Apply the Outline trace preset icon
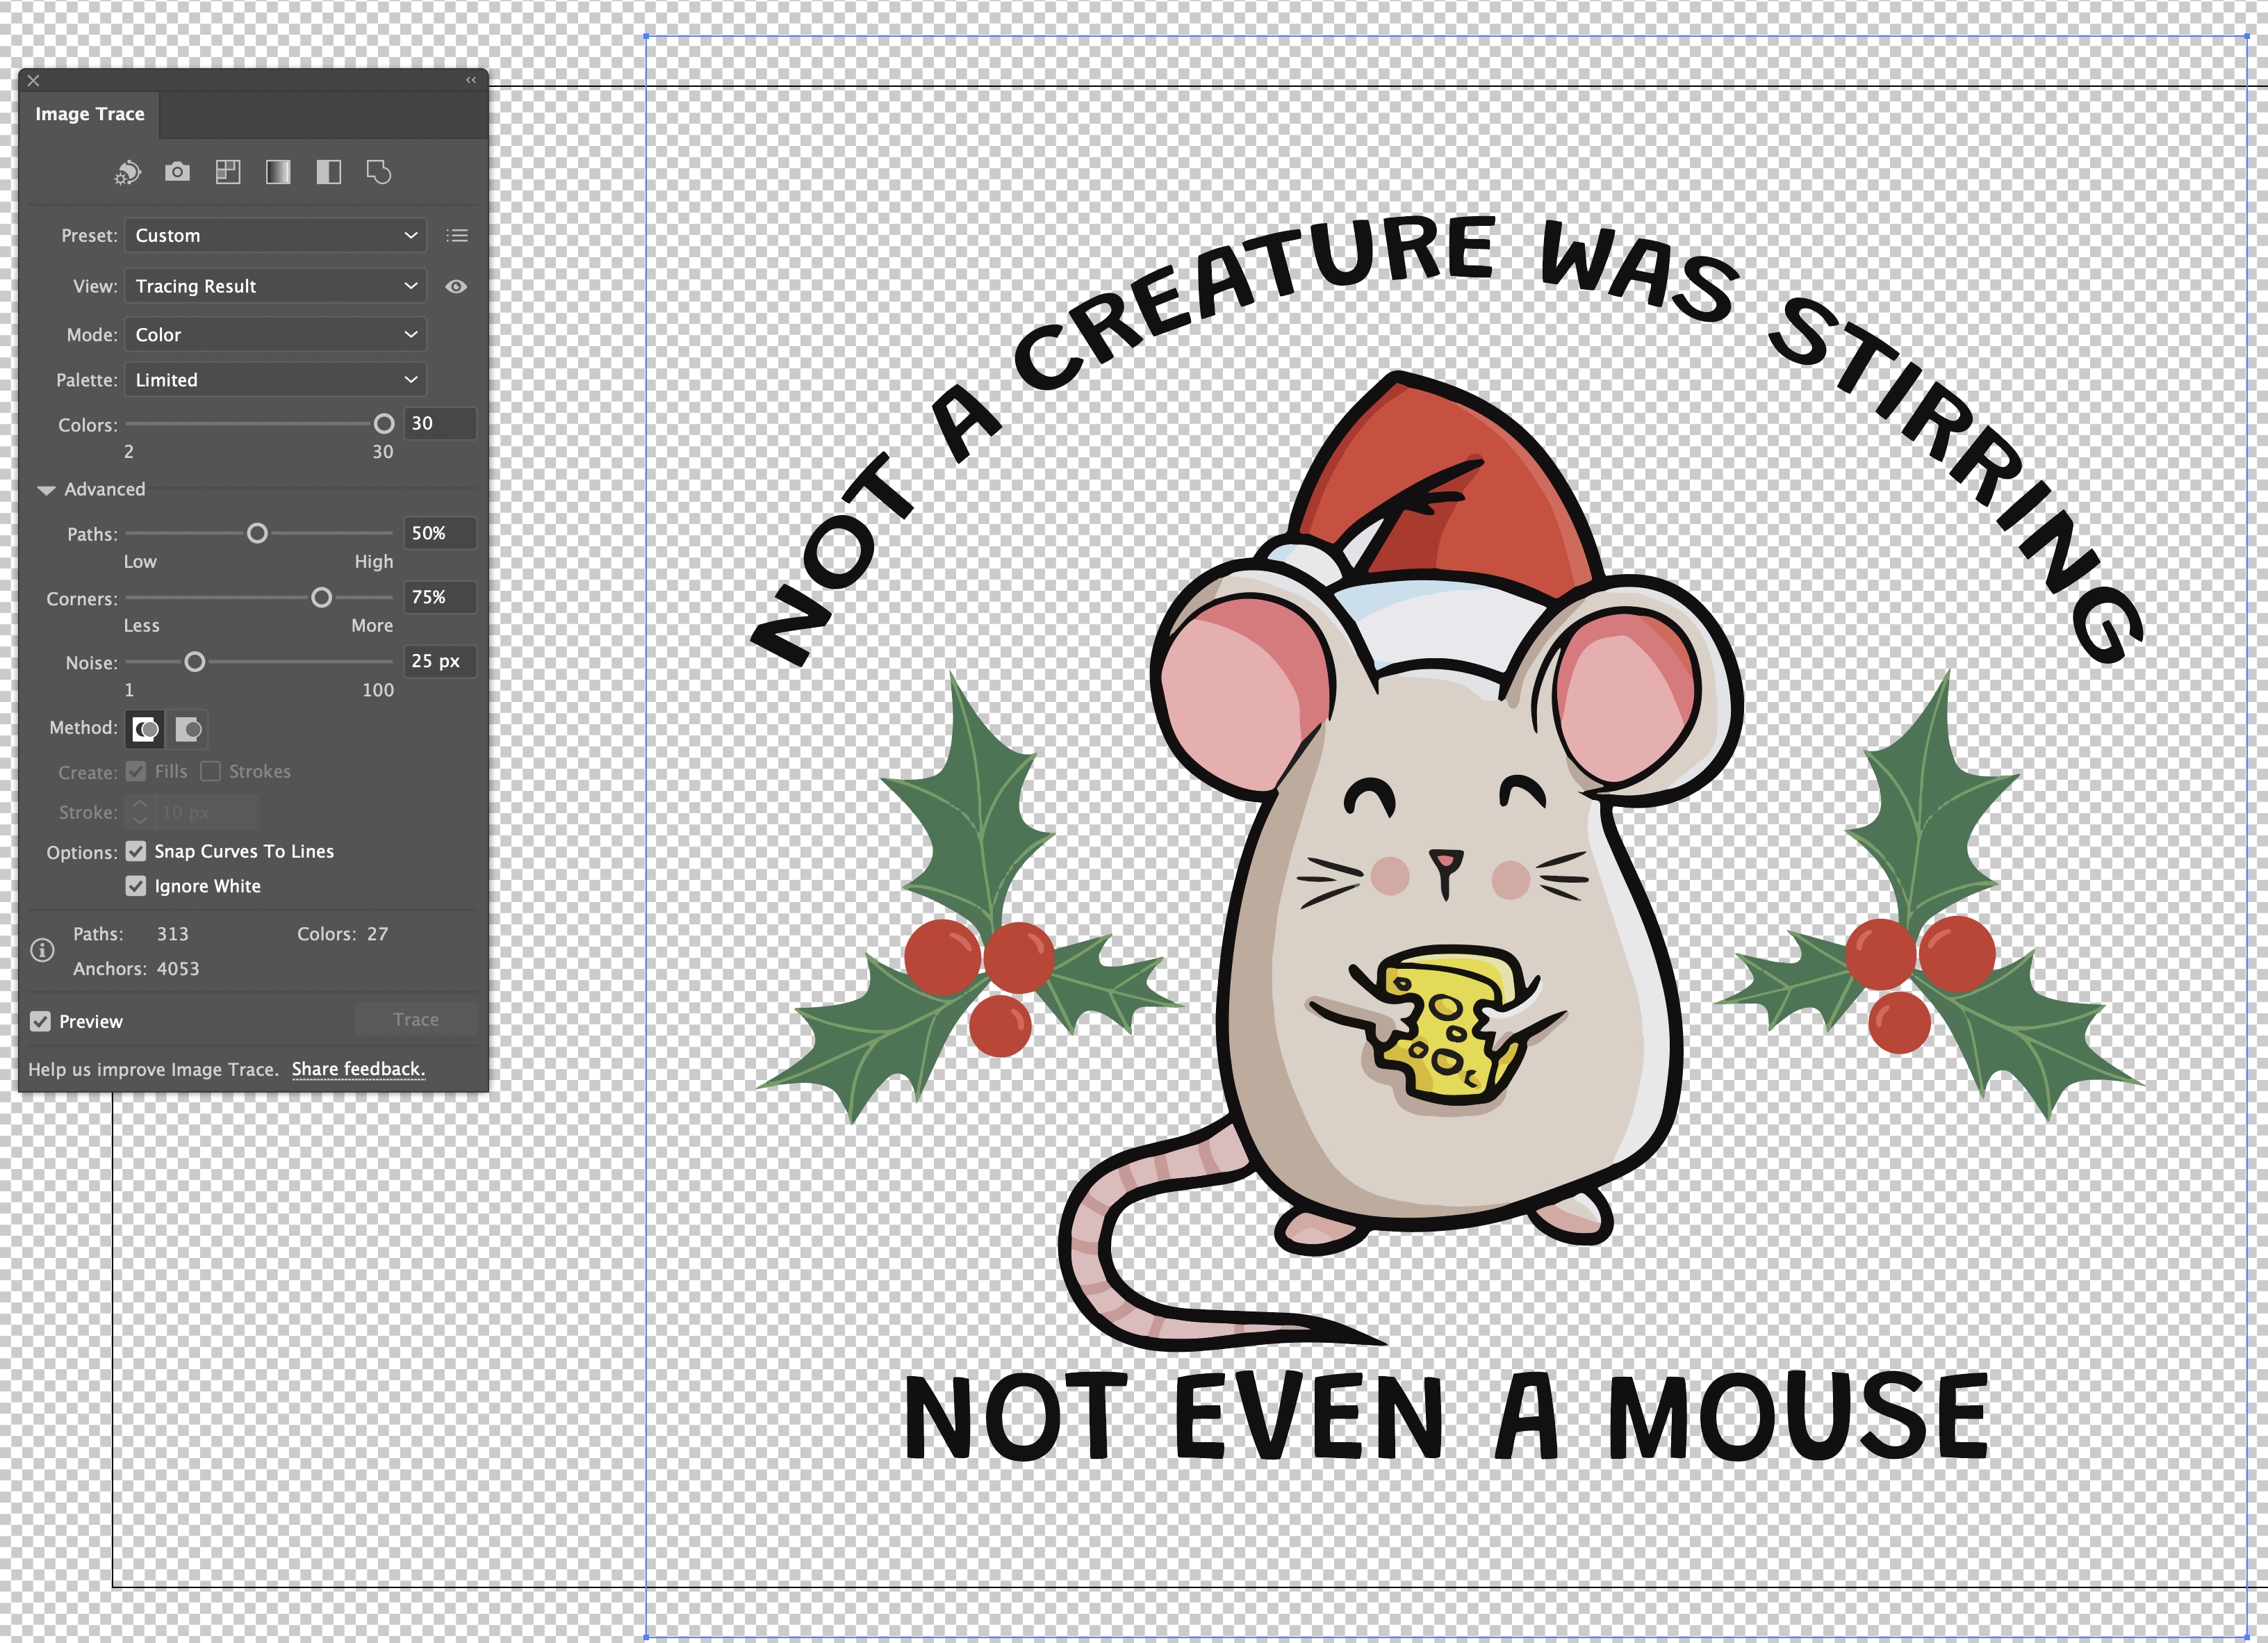 click(380, 172)
